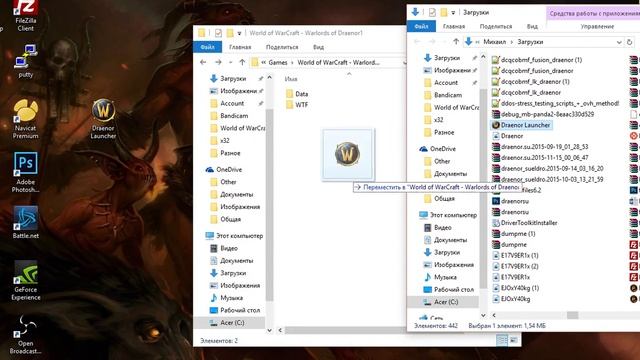Click quick access properties icon in Загрузки title bar
The image size is (640, 360).
pos(432,12)
